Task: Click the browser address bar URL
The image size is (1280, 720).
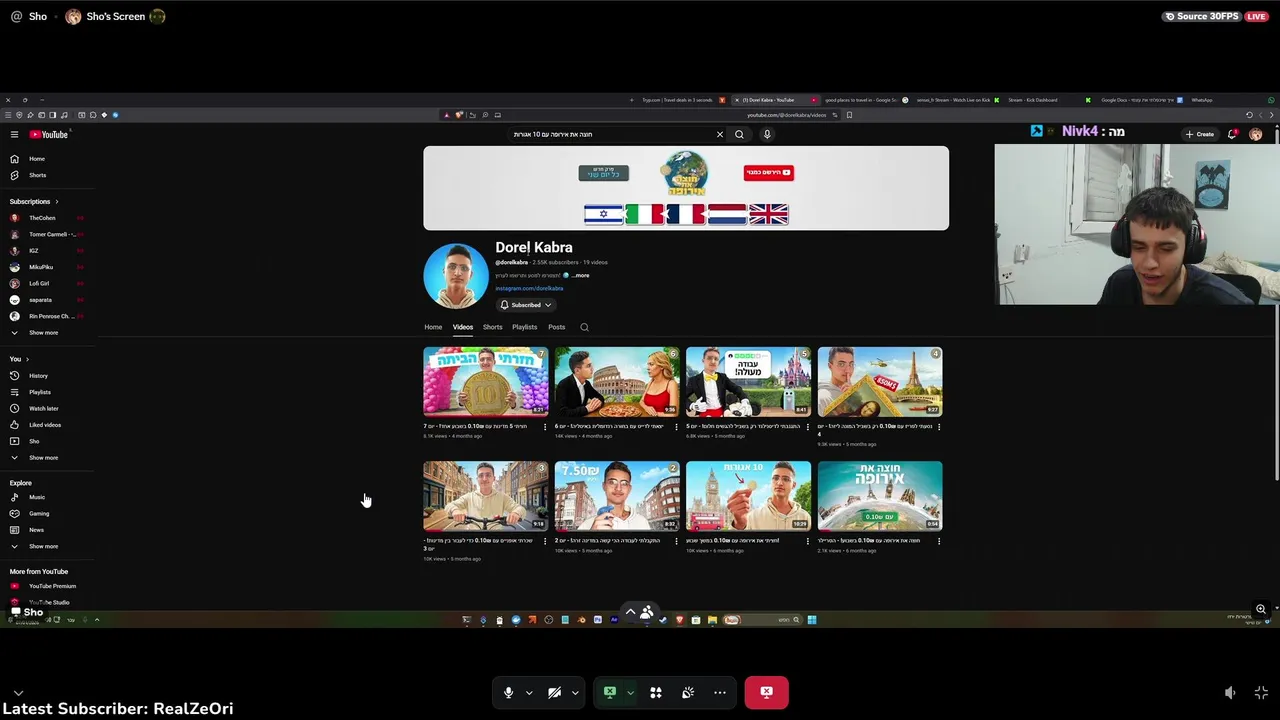Action: click(x=787, y=115)
